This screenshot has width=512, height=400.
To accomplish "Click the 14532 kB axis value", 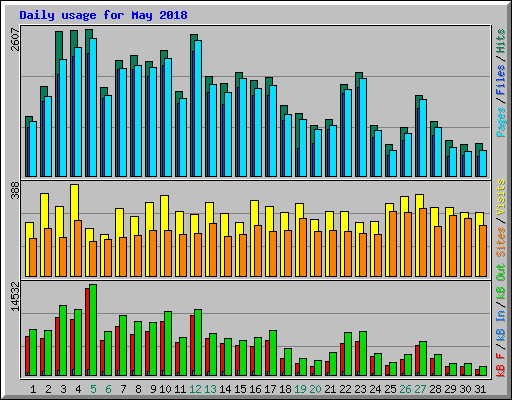I will (15, 296).
